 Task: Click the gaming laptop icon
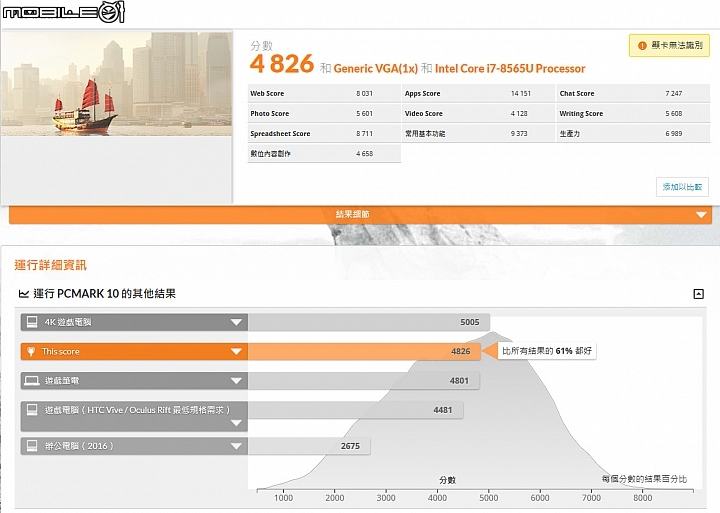click(x=32, y=381)
